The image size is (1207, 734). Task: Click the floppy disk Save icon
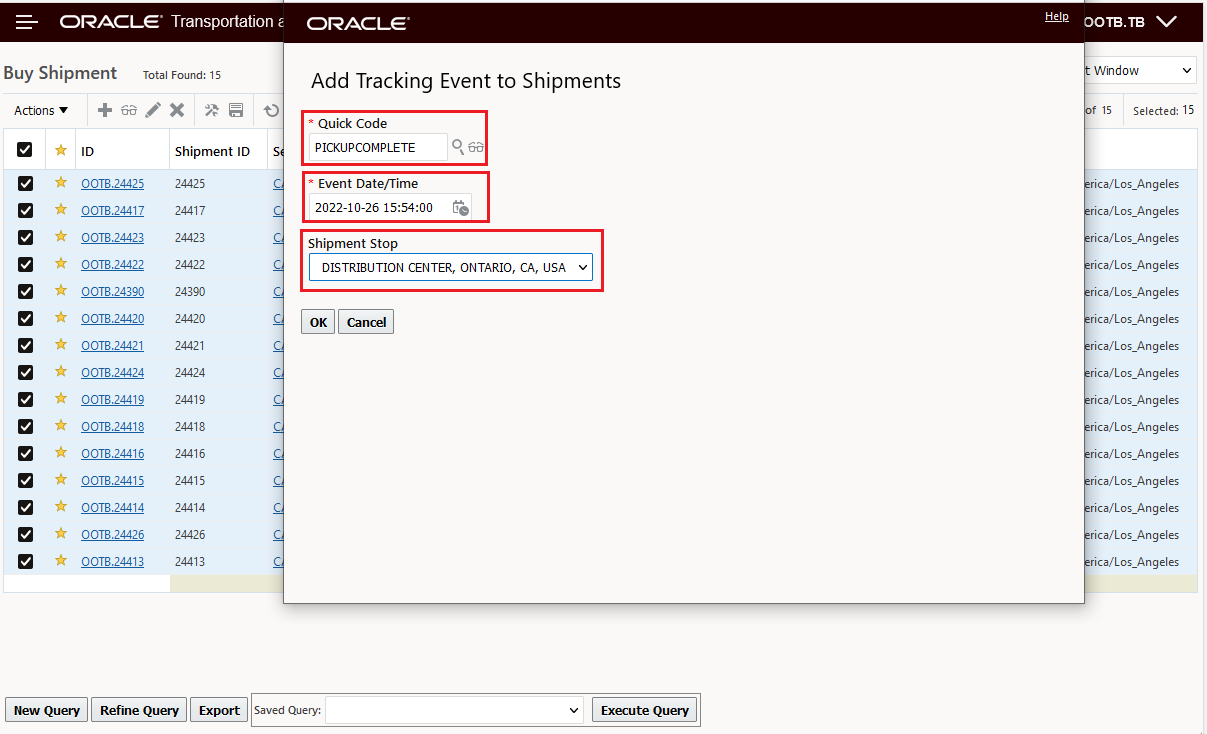(236, 110)
